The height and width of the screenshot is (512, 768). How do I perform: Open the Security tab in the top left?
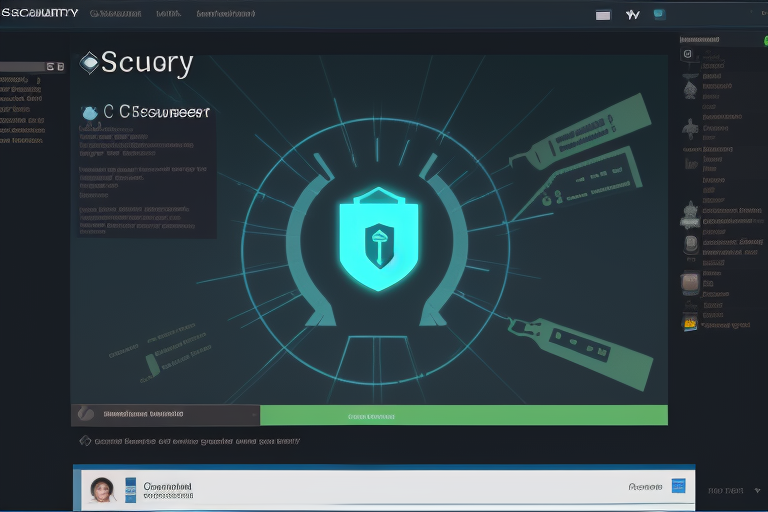tap(40, 13)
